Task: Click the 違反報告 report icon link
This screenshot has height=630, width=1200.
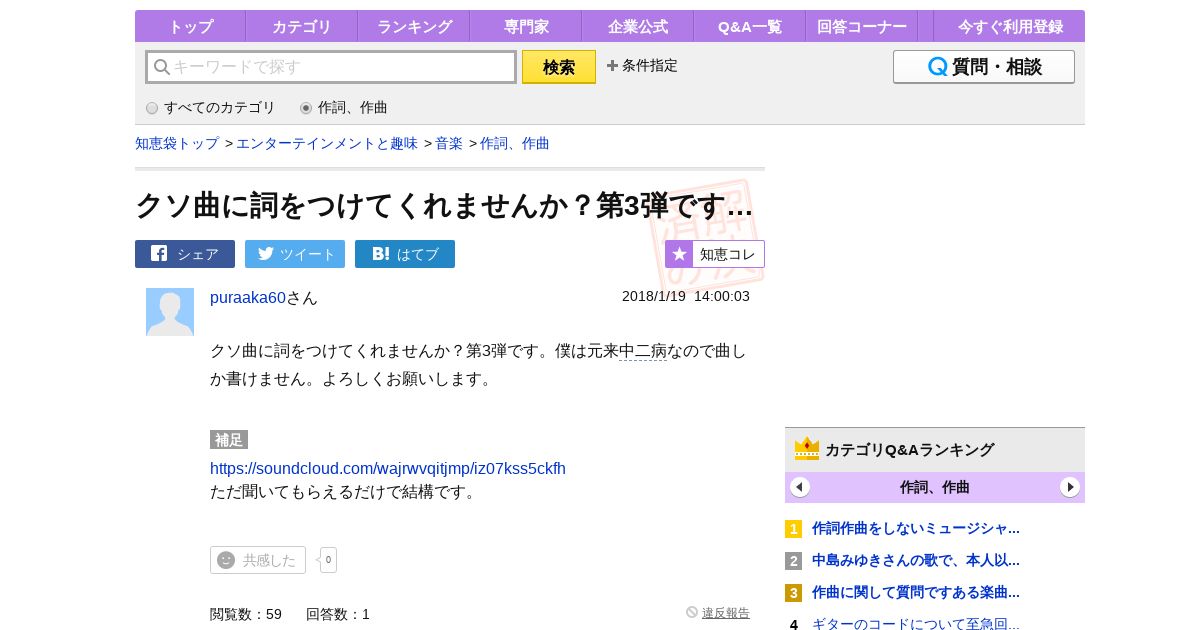Action: [718, 613]
